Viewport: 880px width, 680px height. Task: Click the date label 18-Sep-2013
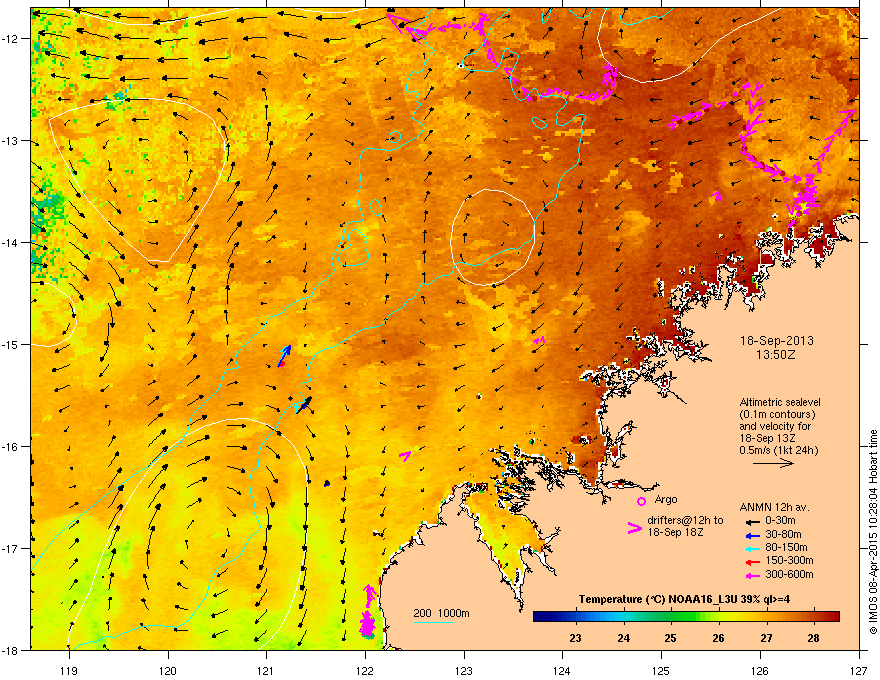pos(776,341)
